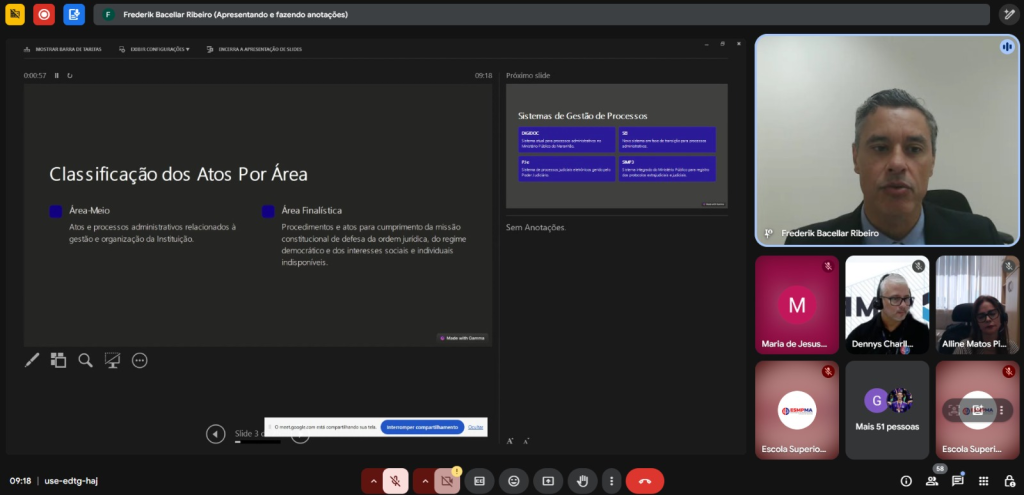Unmute the microphone in the call bar

point(395,481)
